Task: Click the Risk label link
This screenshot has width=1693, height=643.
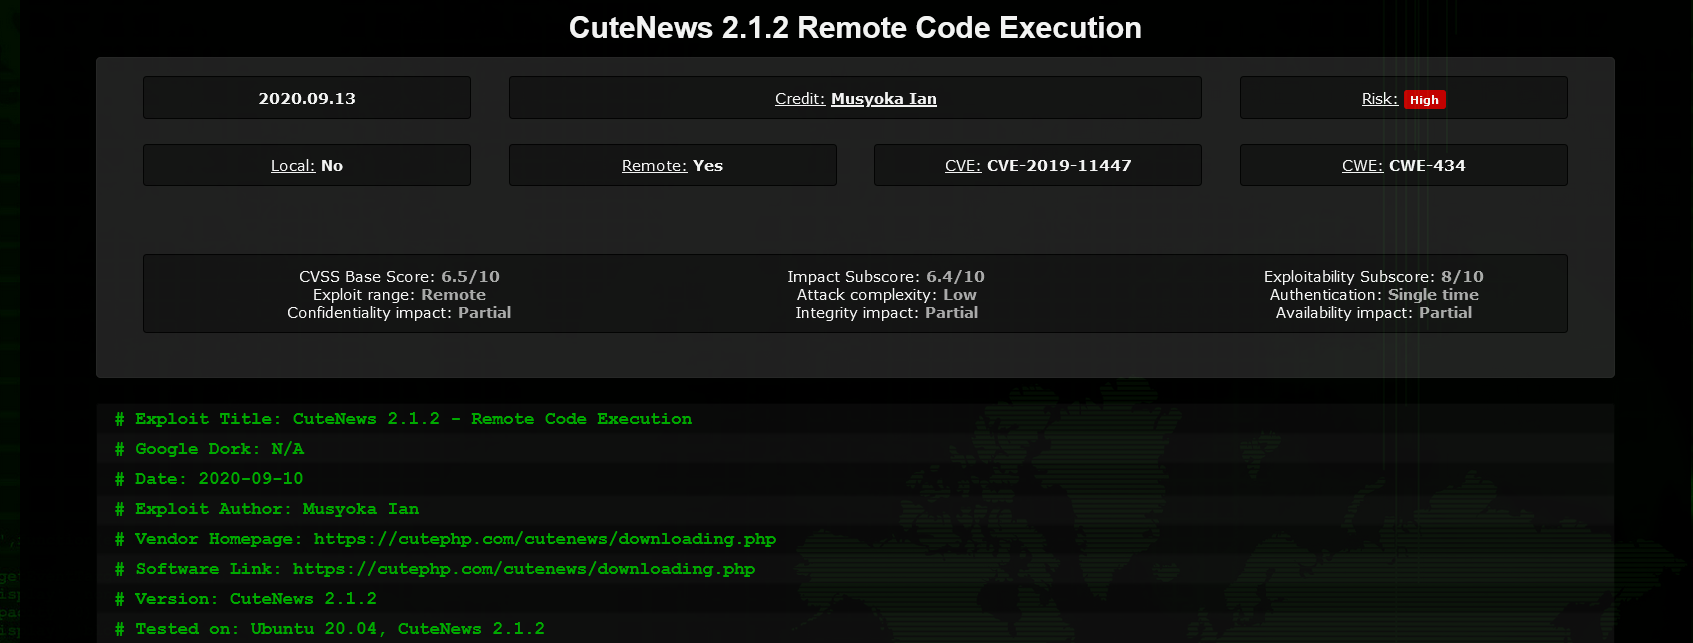Action: [1379, 99]
